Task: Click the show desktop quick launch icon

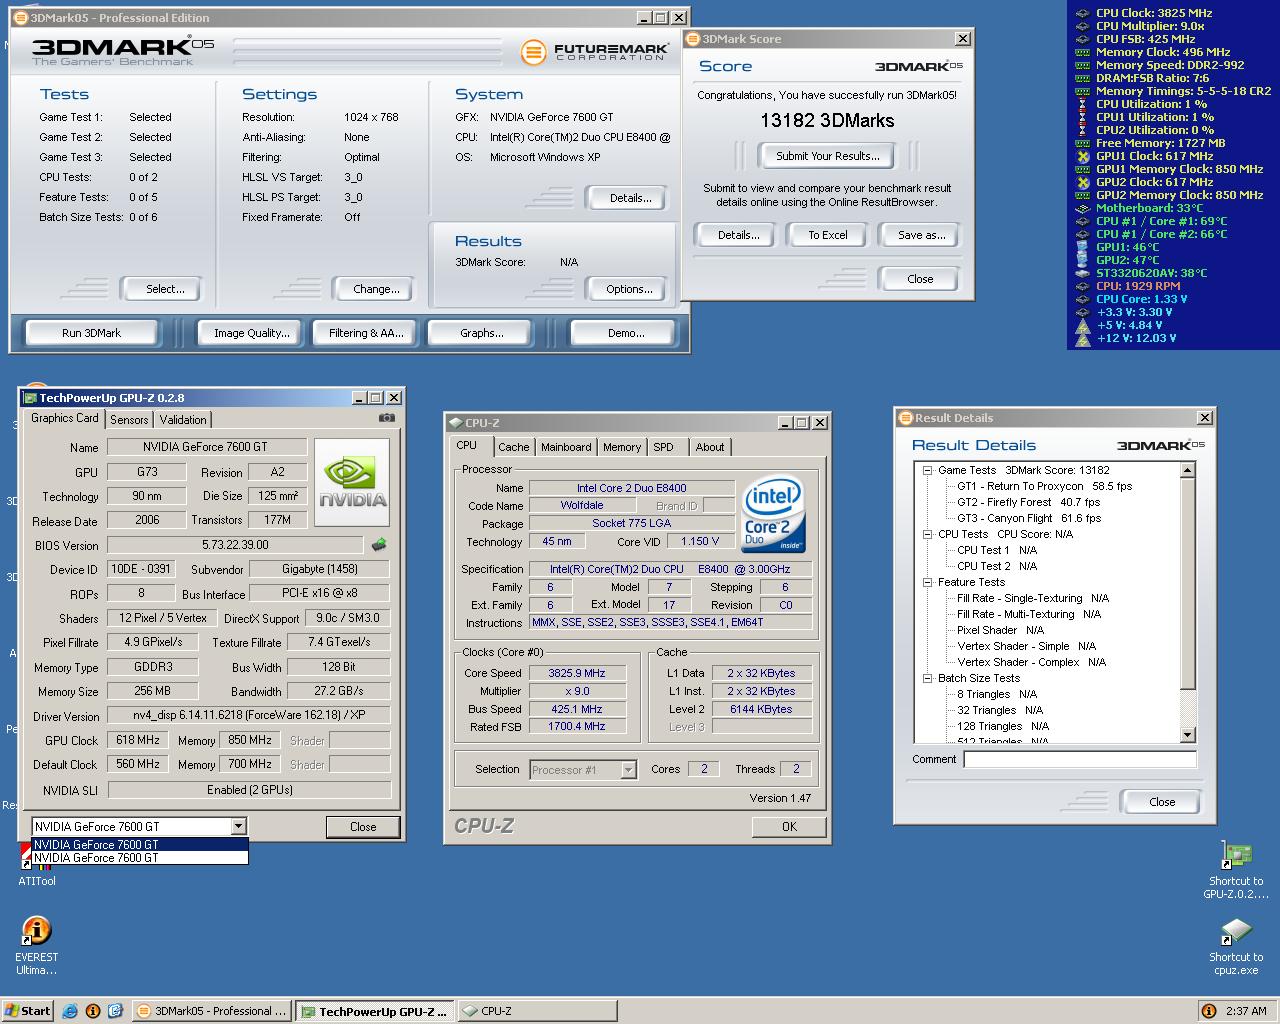Action: coord(115,1011)
